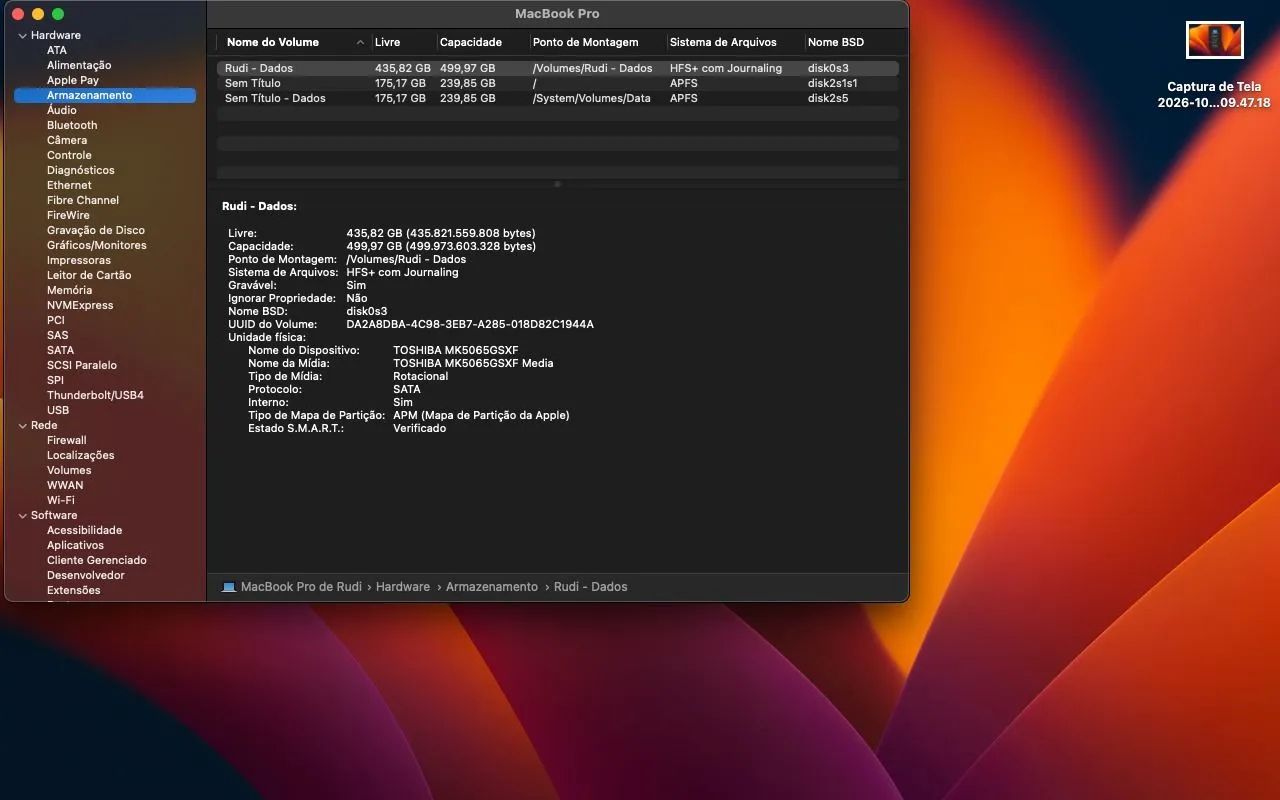
Task: Click MacBook Pro de Rudi in path bar
Action: click(301, 587)
